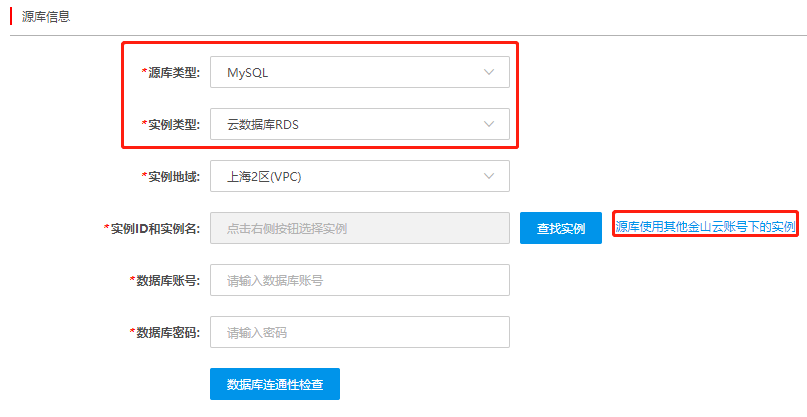Click the 数据库连通性检查 button
This screenshot has width=807, height=417.
click(275, 384)
